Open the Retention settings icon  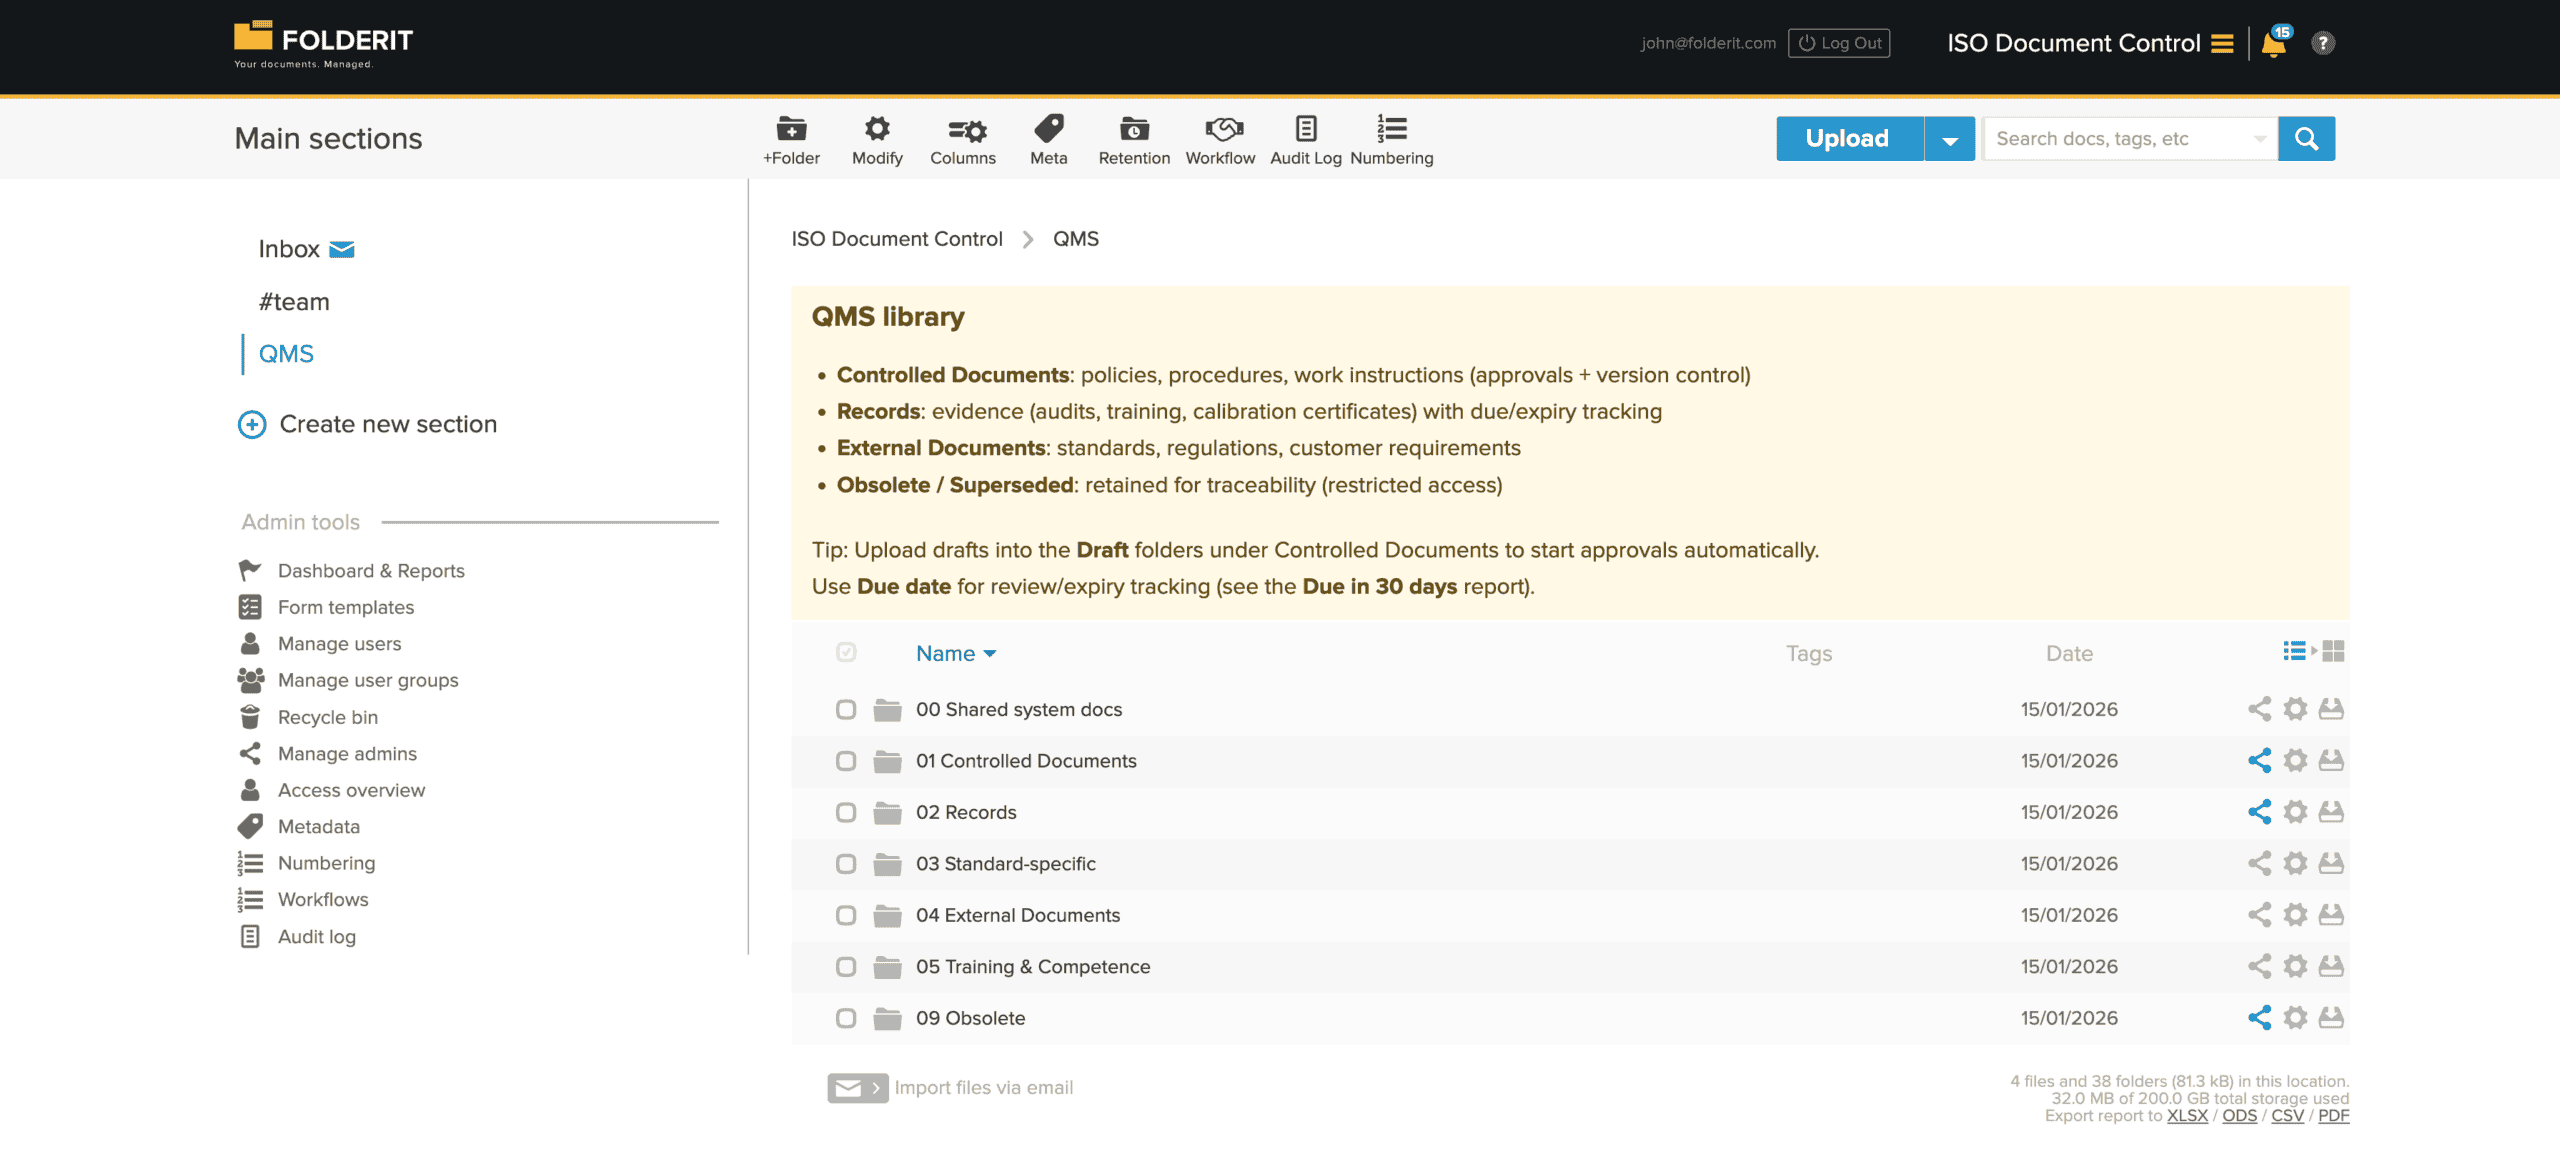point(1134,131)
